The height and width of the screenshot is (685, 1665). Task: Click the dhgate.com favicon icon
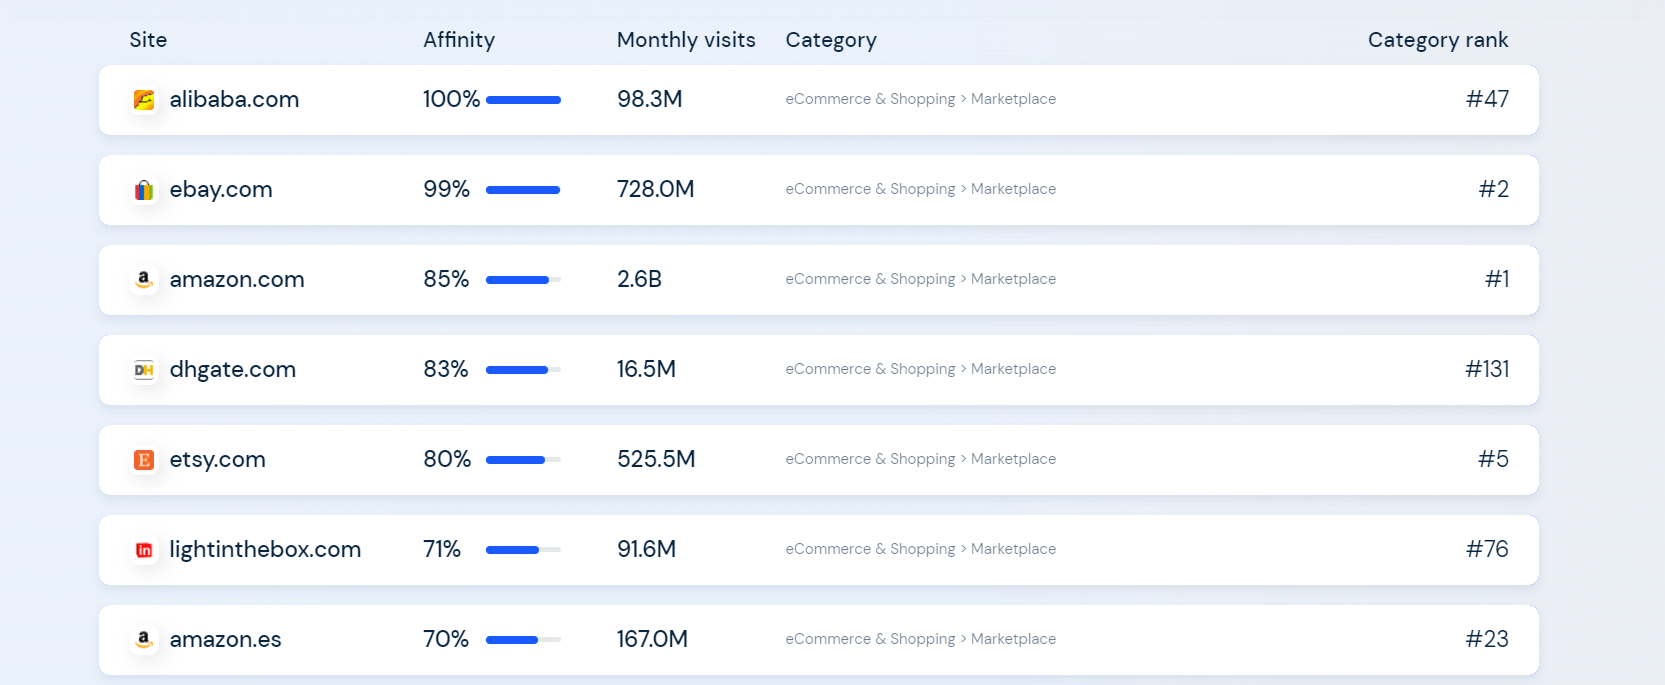click(144, 370)
